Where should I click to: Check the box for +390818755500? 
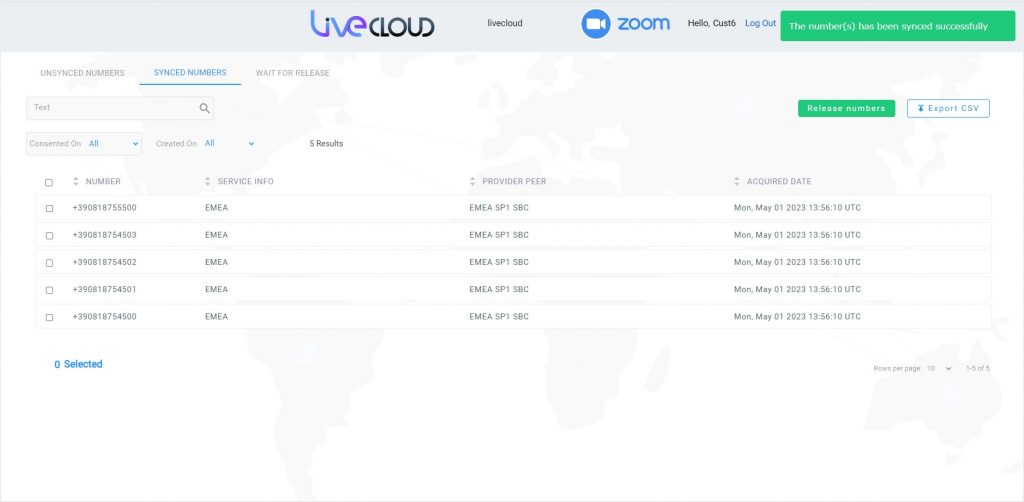(49, 208)
